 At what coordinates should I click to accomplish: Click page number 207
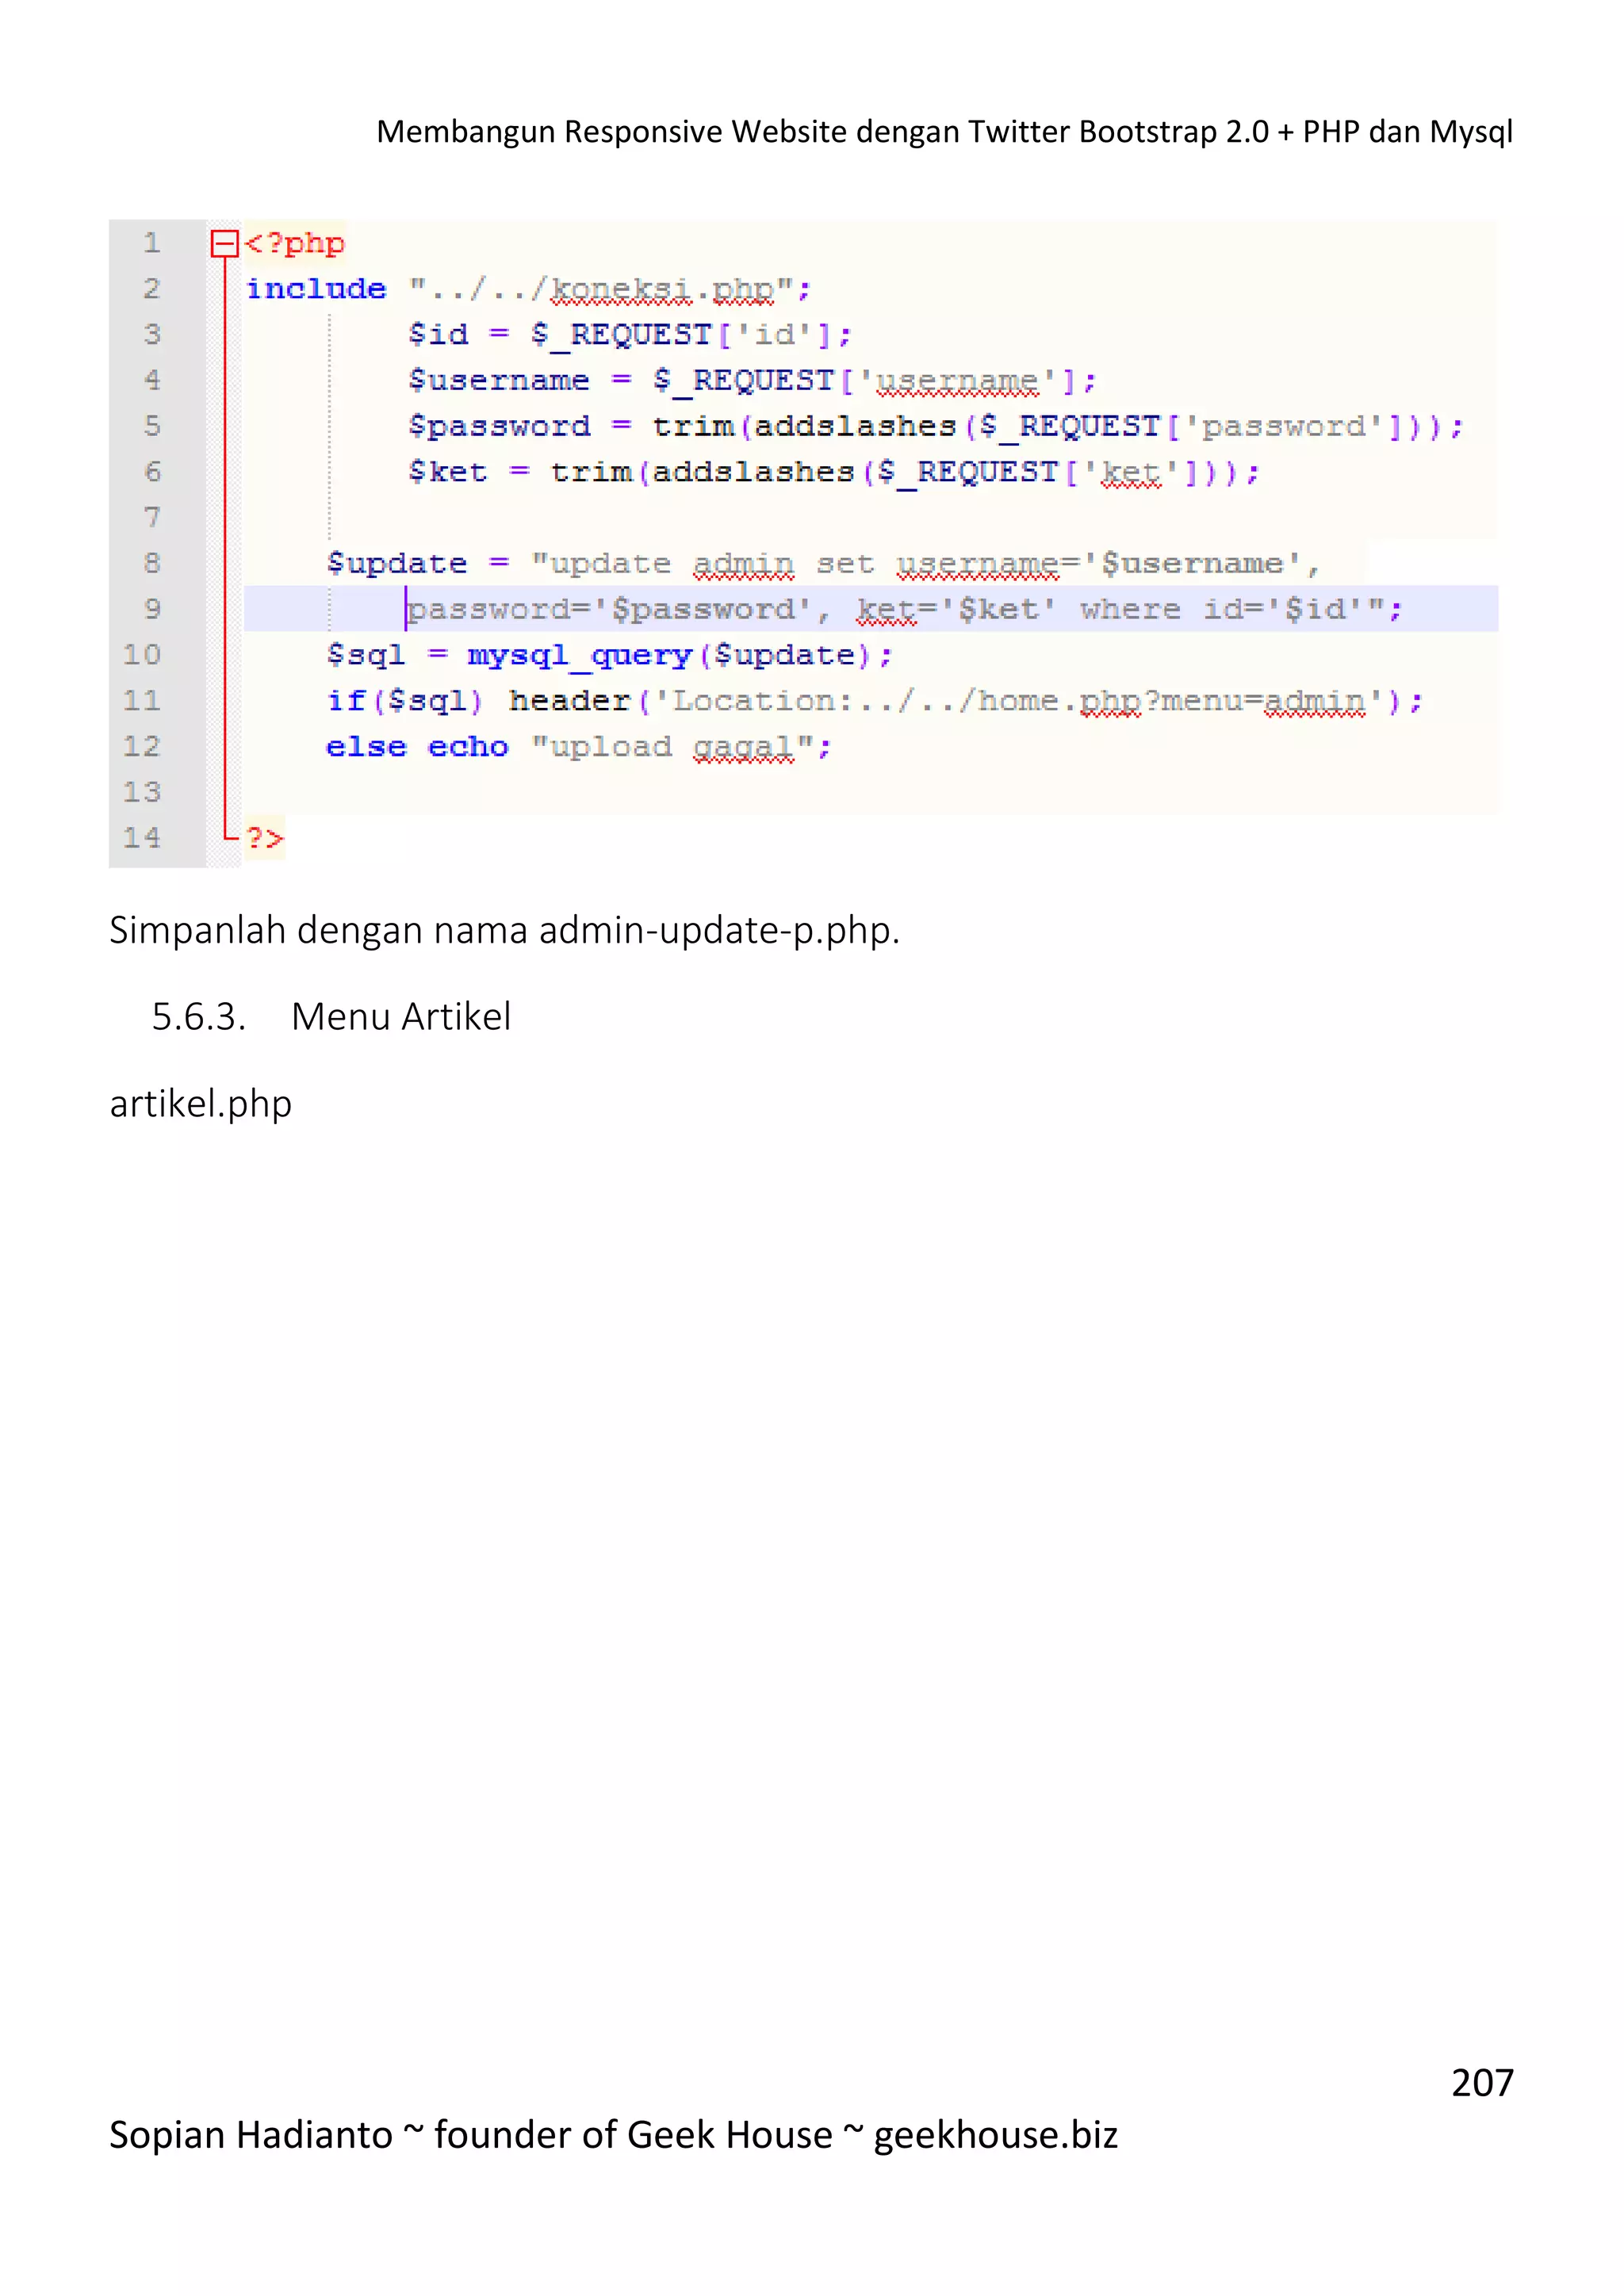(1482, 2083)
